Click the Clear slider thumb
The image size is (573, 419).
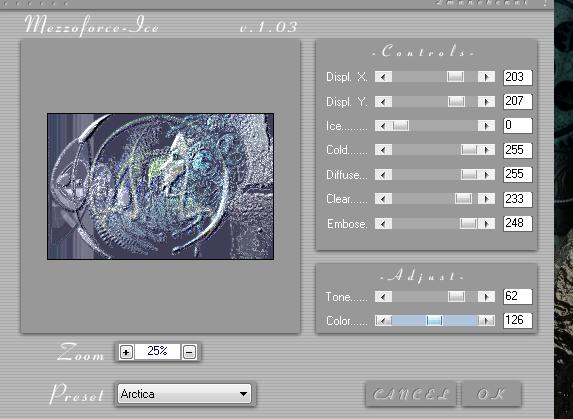(x=463, y=199)
